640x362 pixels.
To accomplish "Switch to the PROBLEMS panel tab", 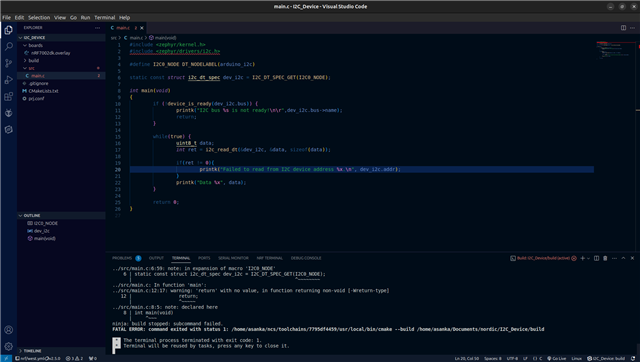I will 127,258.
